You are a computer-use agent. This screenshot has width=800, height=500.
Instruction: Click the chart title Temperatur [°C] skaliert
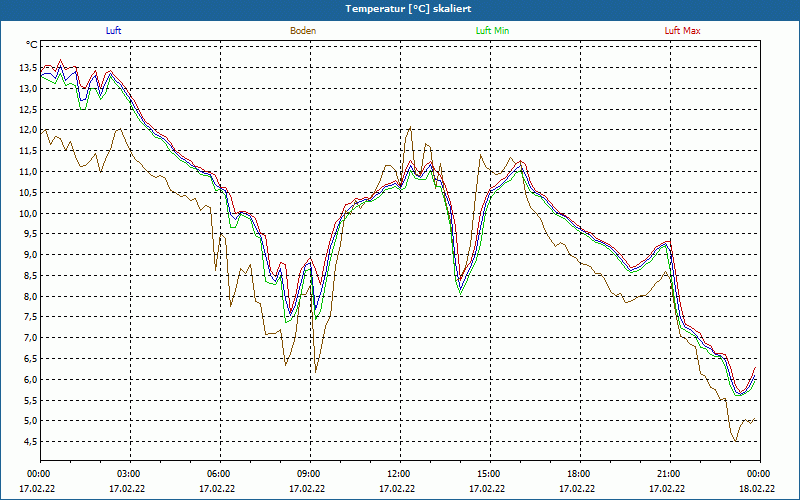[x=400, y=8]
